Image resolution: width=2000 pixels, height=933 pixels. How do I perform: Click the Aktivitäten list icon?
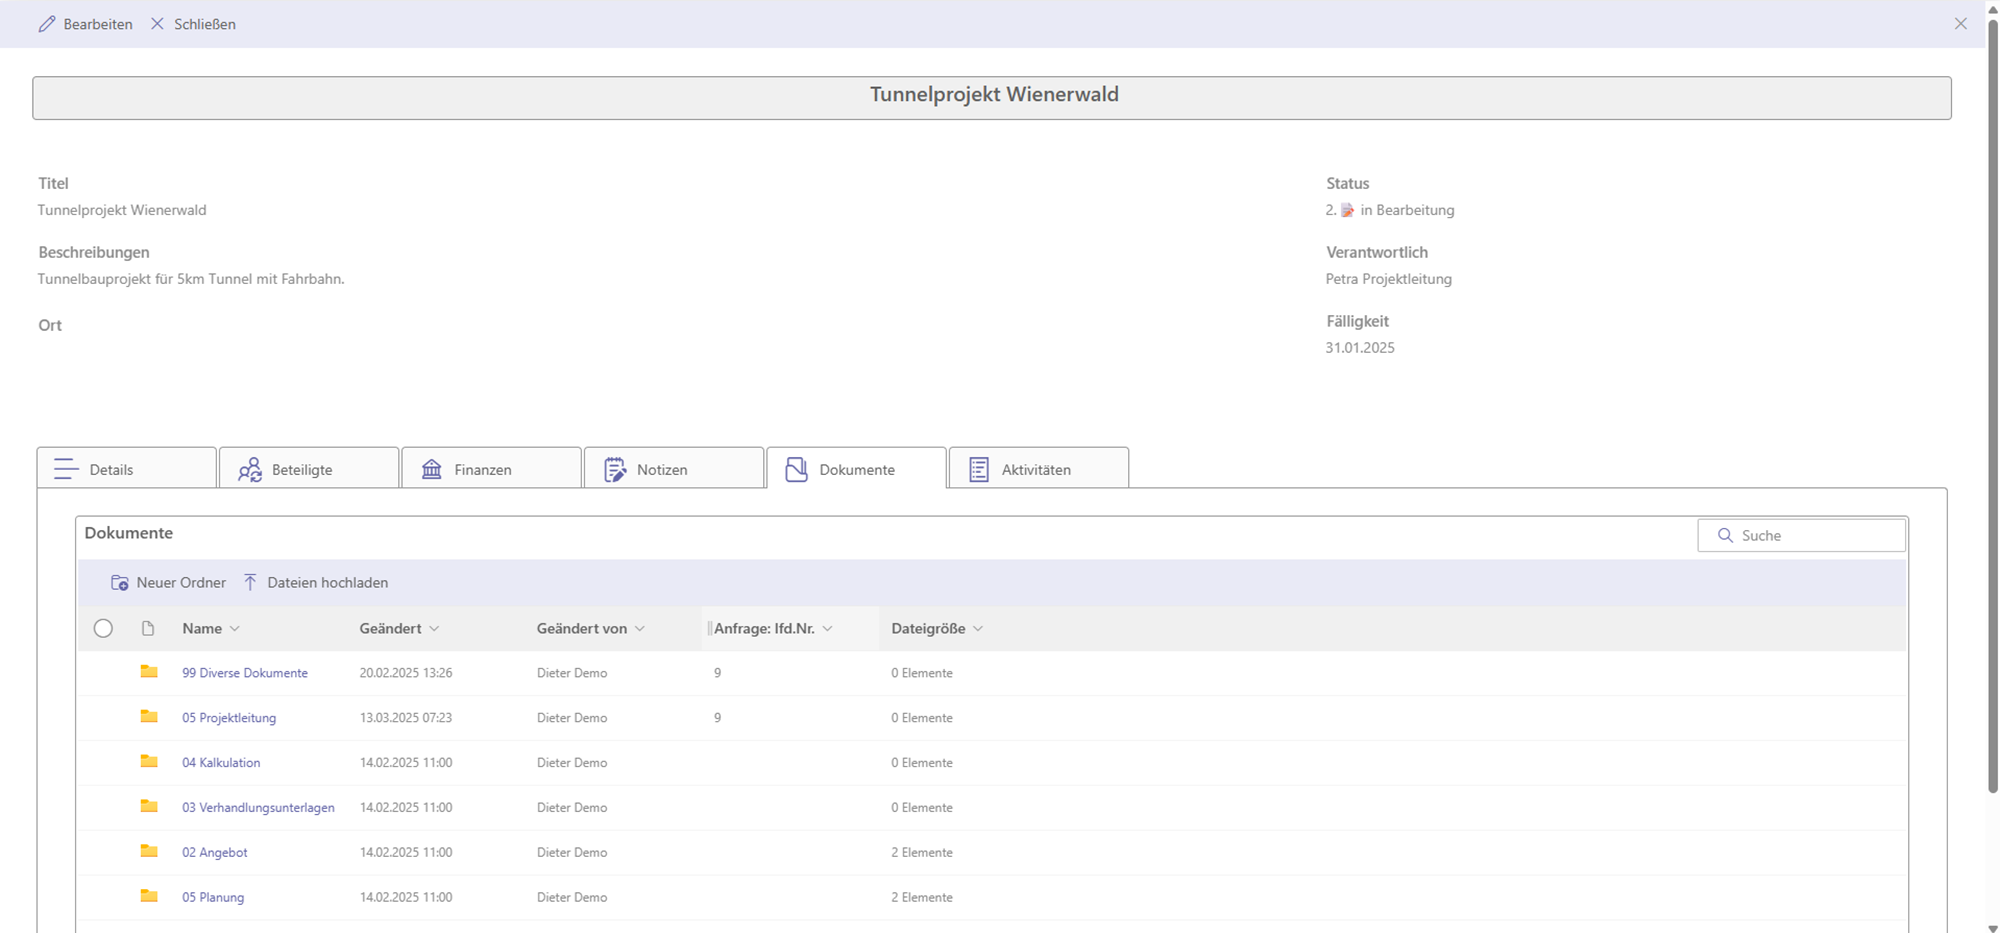pyautogui.click(x=979, y=470)
